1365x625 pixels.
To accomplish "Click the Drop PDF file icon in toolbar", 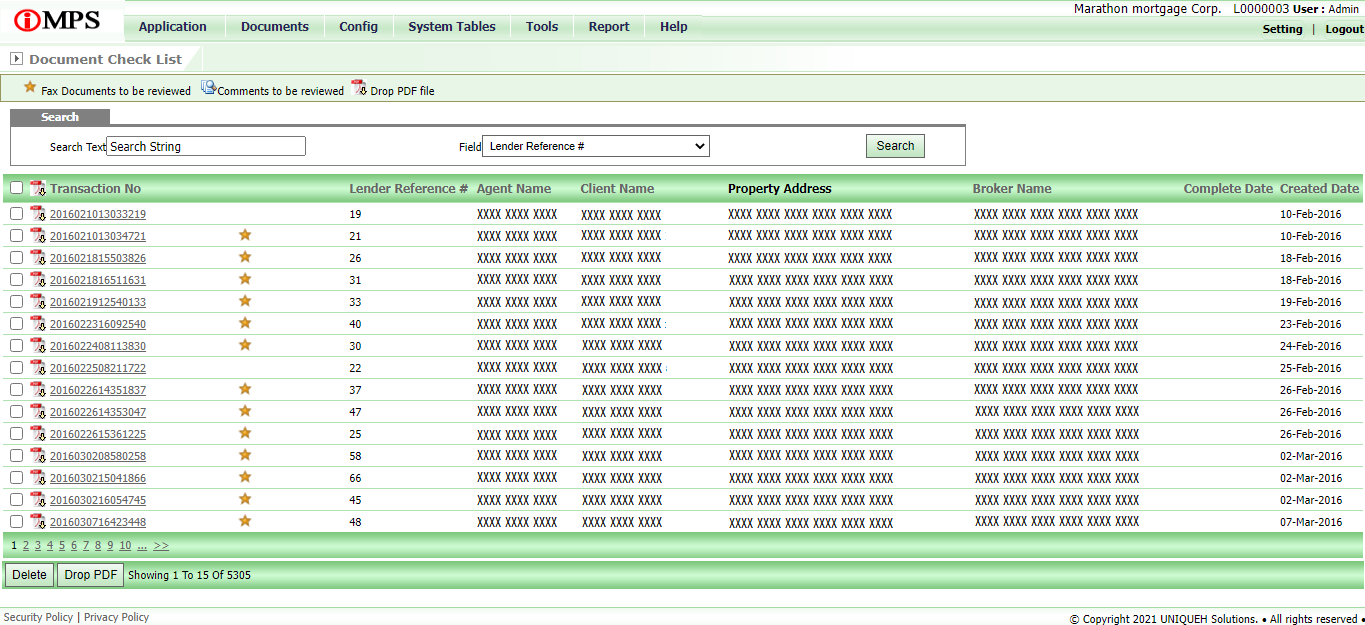I will point(359,88).
